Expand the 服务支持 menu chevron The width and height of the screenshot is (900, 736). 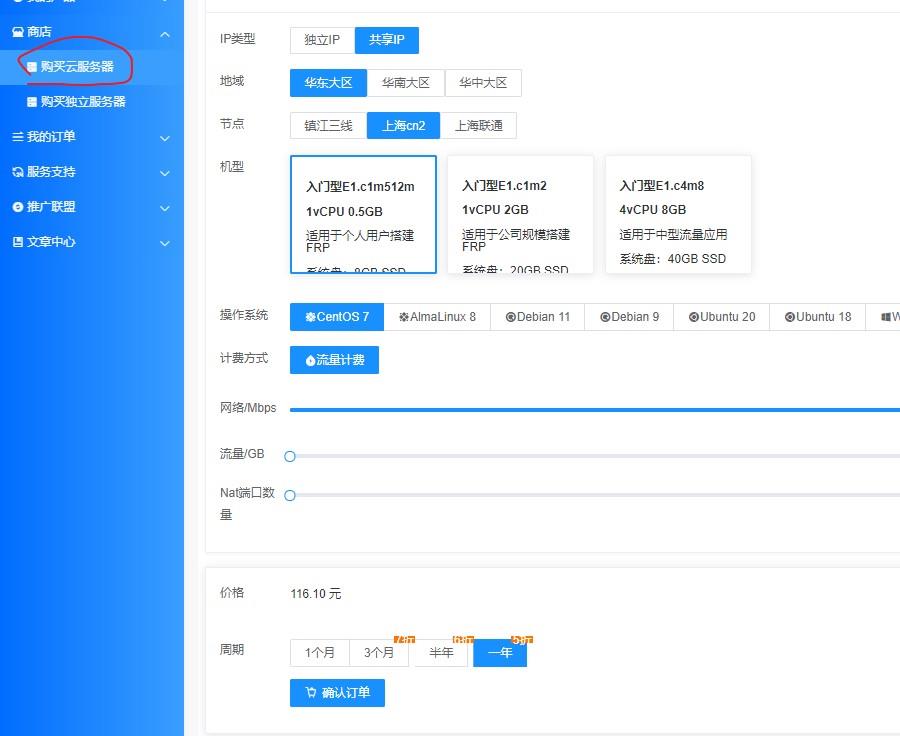coord(165,173)
